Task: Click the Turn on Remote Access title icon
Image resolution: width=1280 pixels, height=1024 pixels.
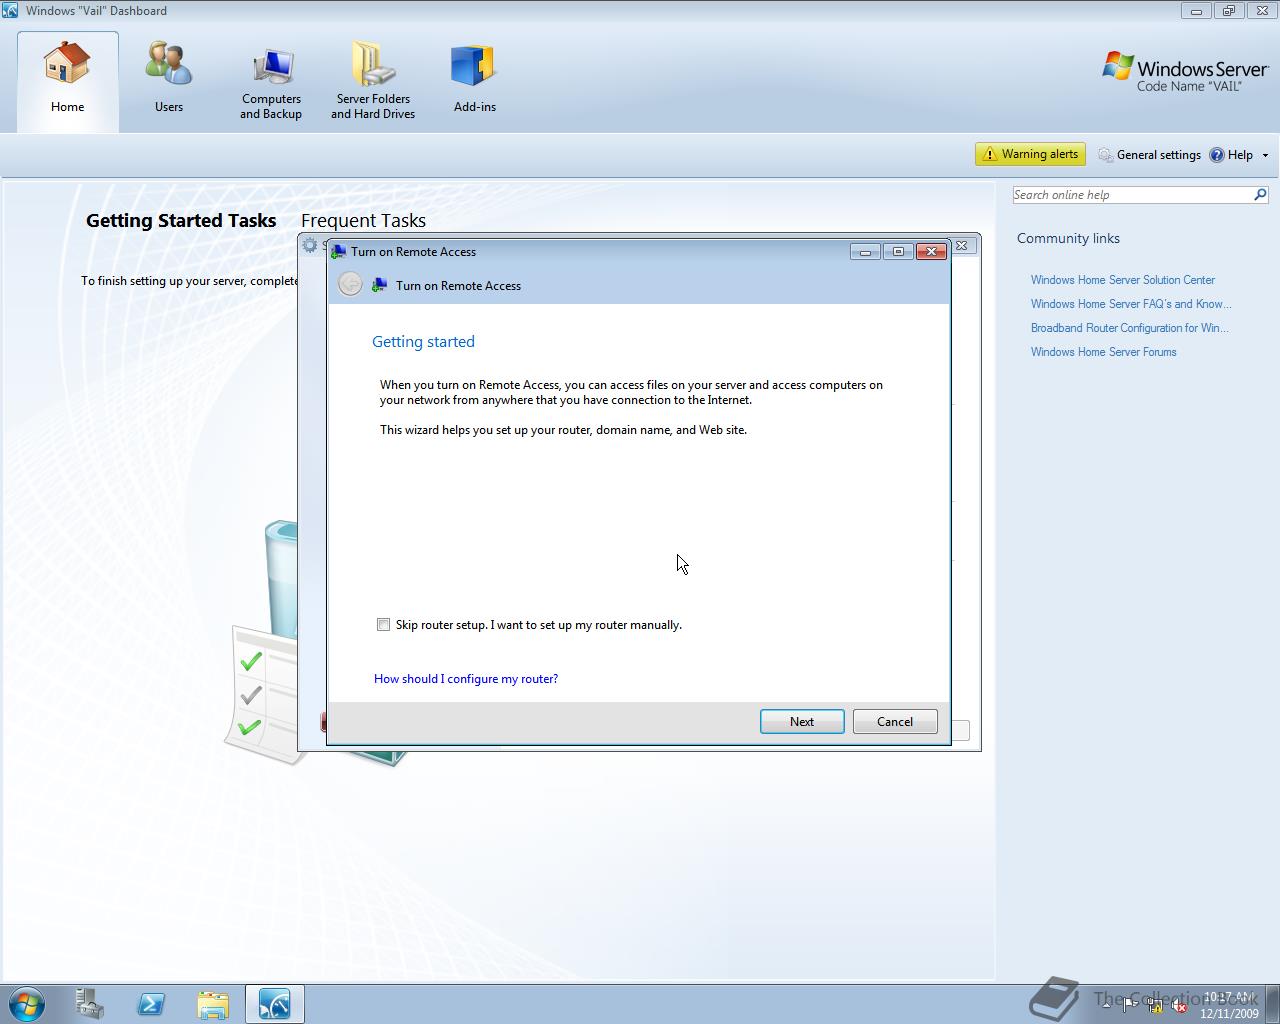Action: pyautogui.click(x=338, y=252)
